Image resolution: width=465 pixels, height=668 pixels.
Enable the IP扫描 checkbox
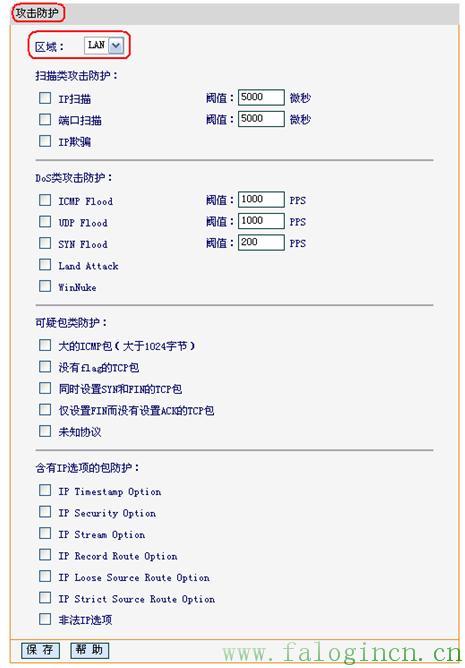[45, 98]
